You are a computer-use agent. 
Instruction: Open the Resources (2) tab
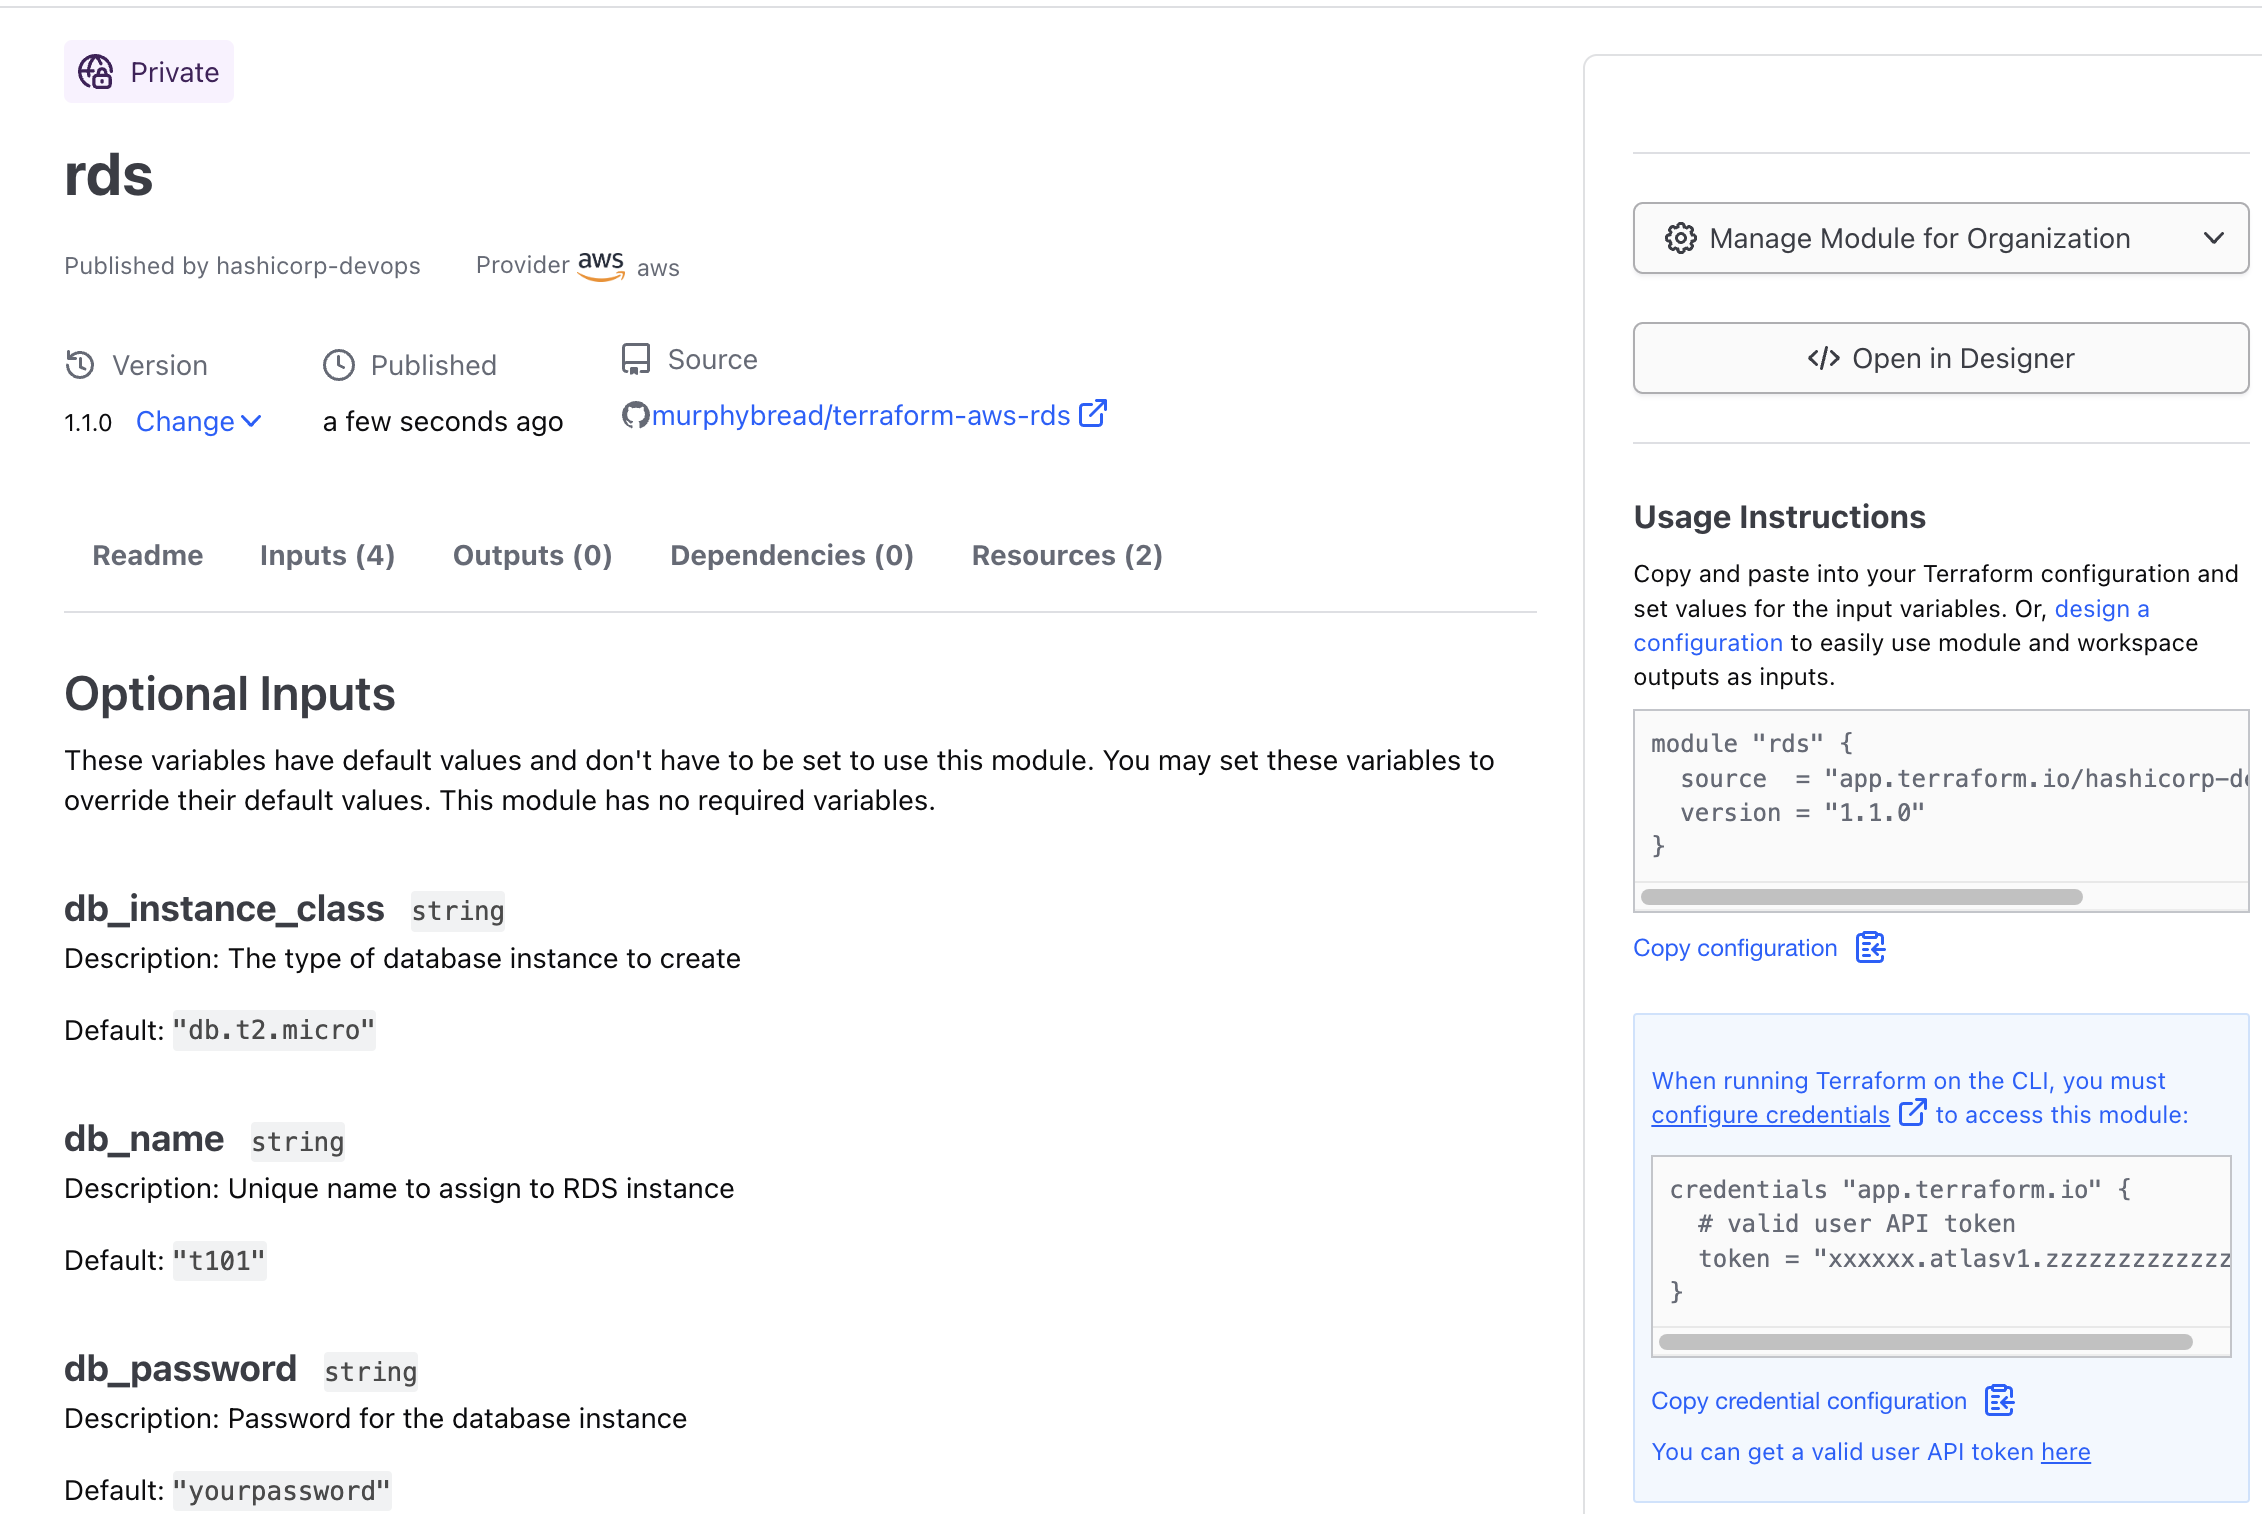1067,555
